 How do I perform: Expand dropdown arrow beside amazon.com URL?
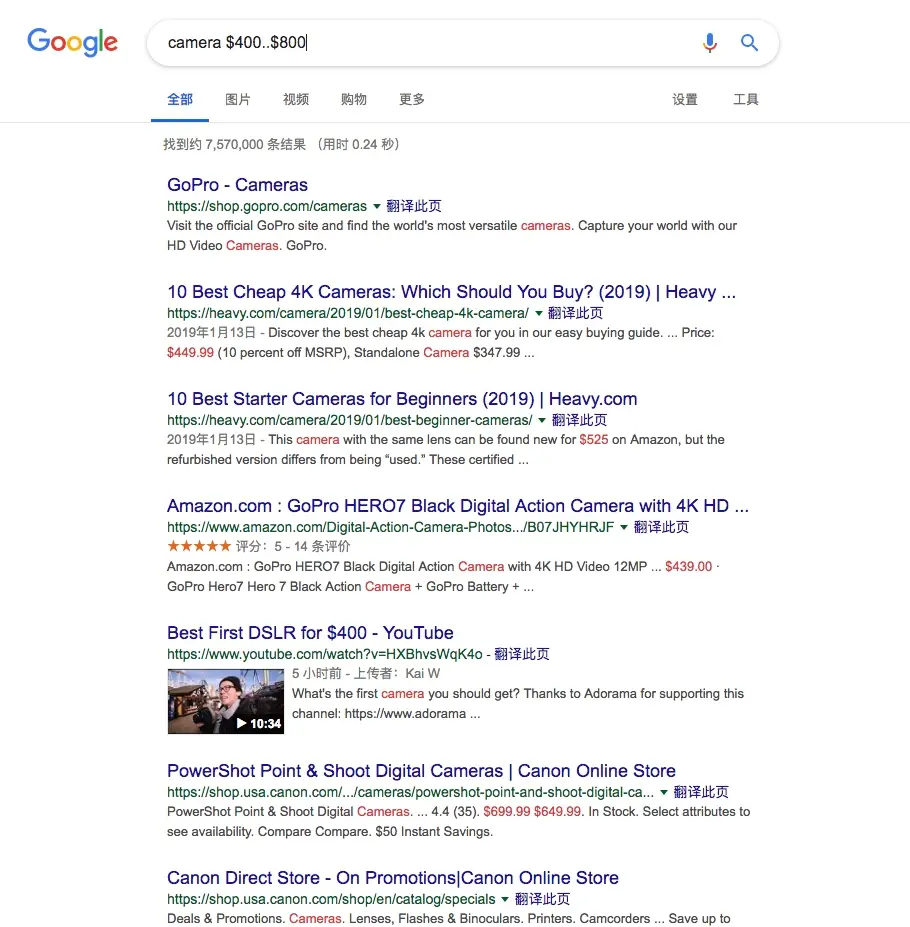(x=624, y=527)
